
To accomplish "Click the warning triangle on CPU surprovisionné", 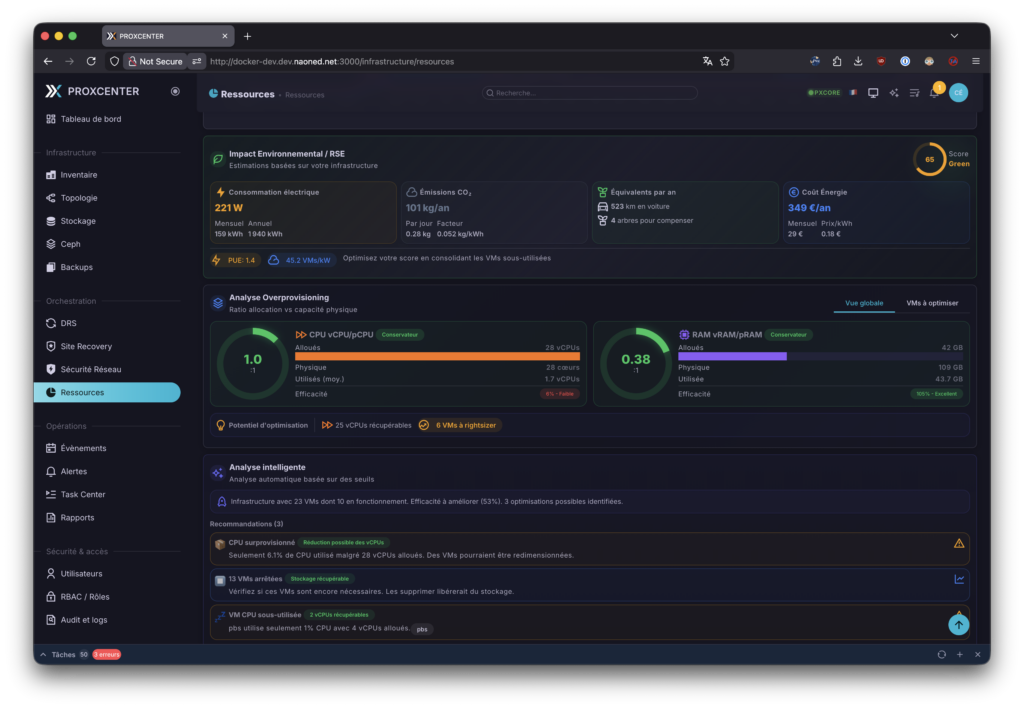I will pyautogui.click(x=958, y=543).
